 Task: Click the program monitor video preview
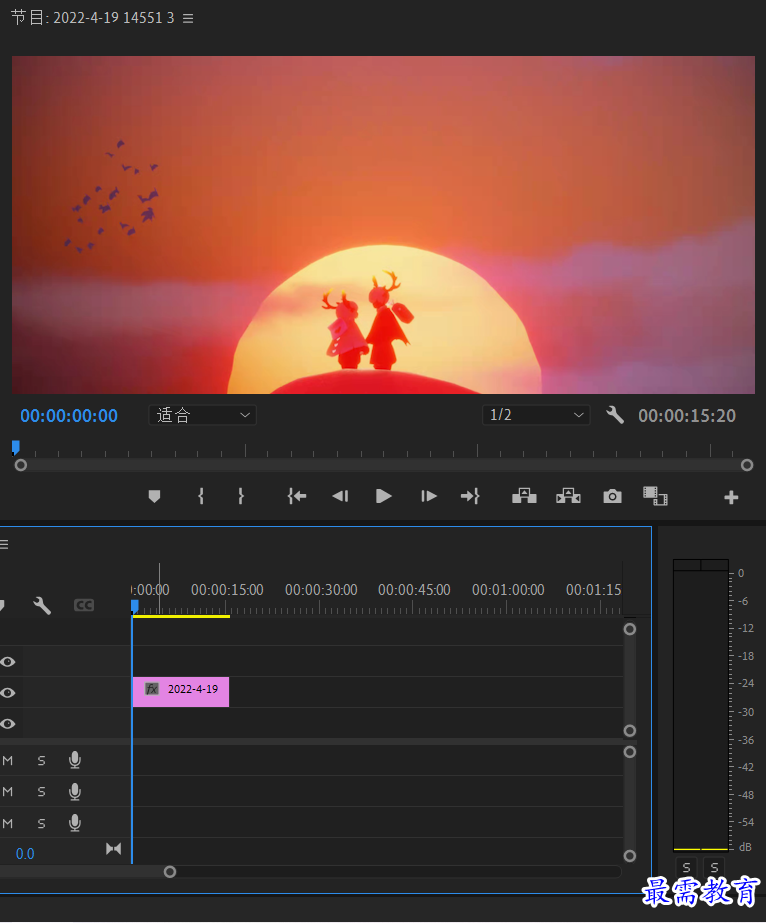[x=383, y=225]
